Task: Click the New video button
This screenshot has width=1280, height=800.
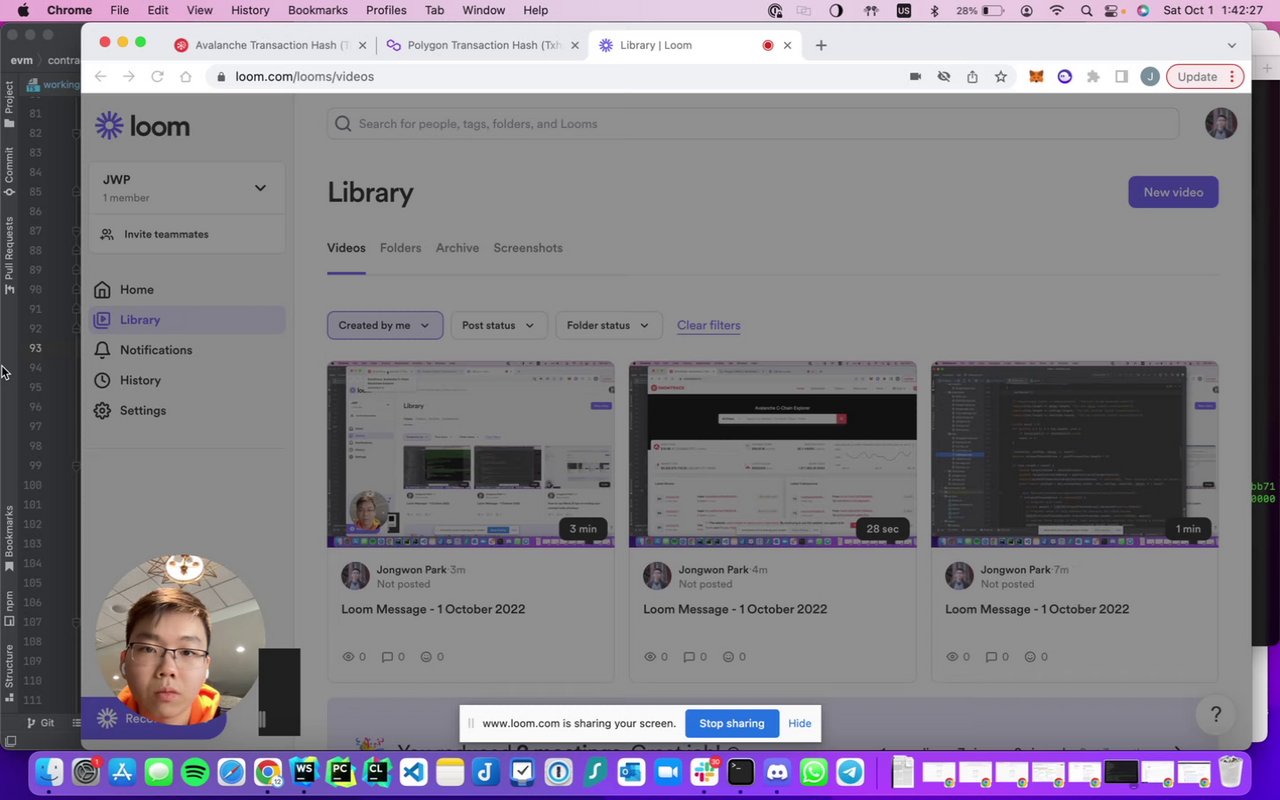Action: 1173,192
